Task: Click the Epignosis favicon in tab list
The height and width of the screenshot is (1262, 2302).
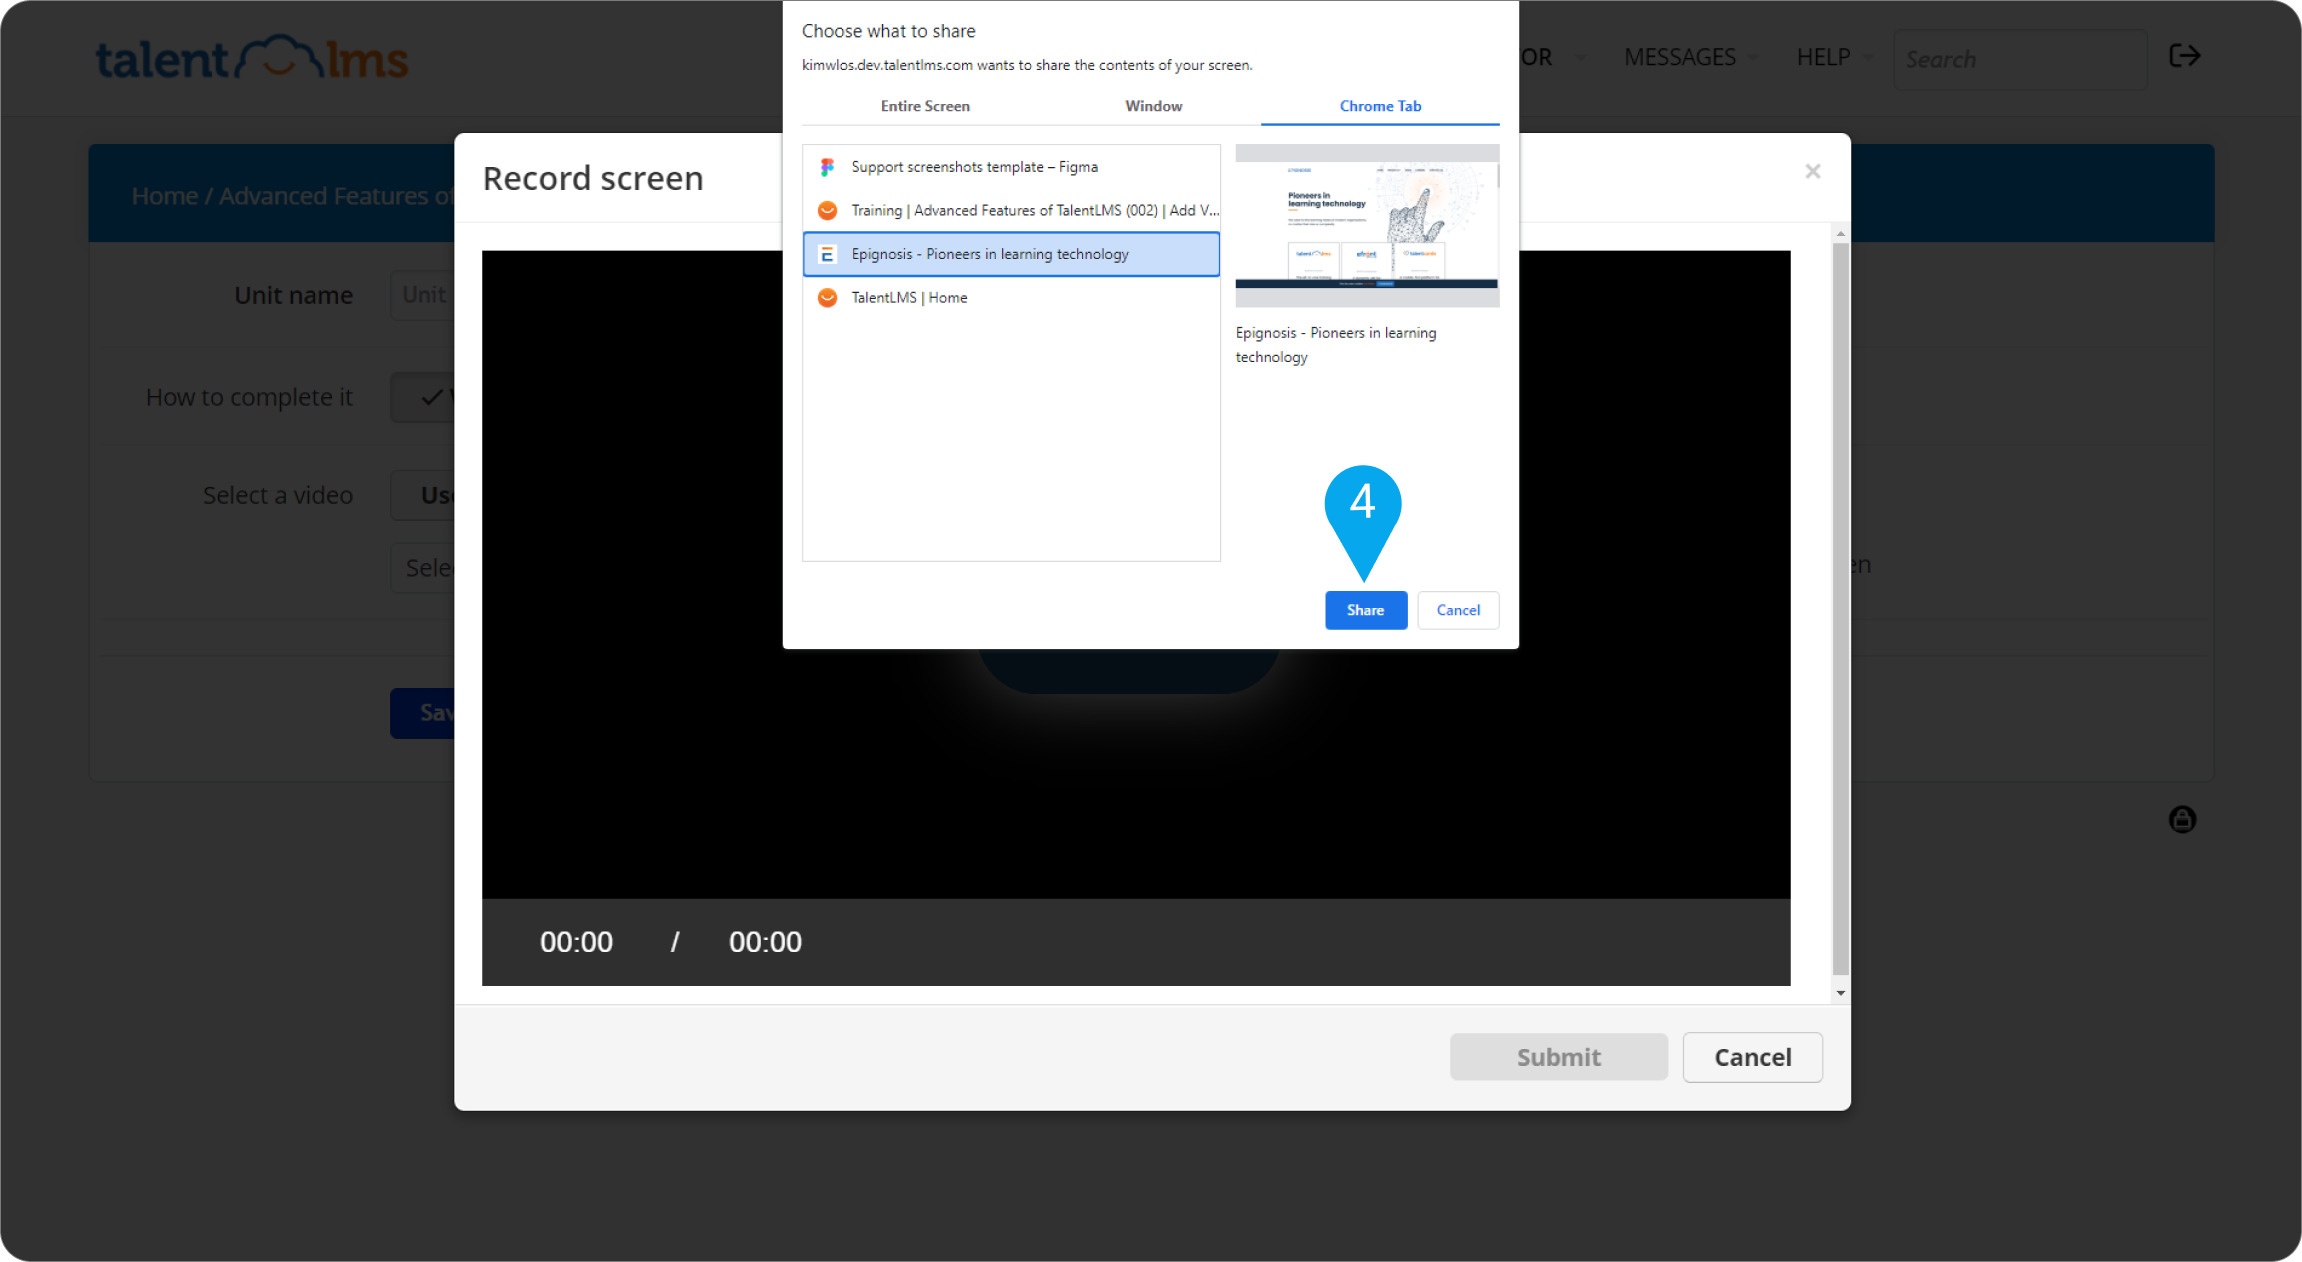Action: point(827,254)
